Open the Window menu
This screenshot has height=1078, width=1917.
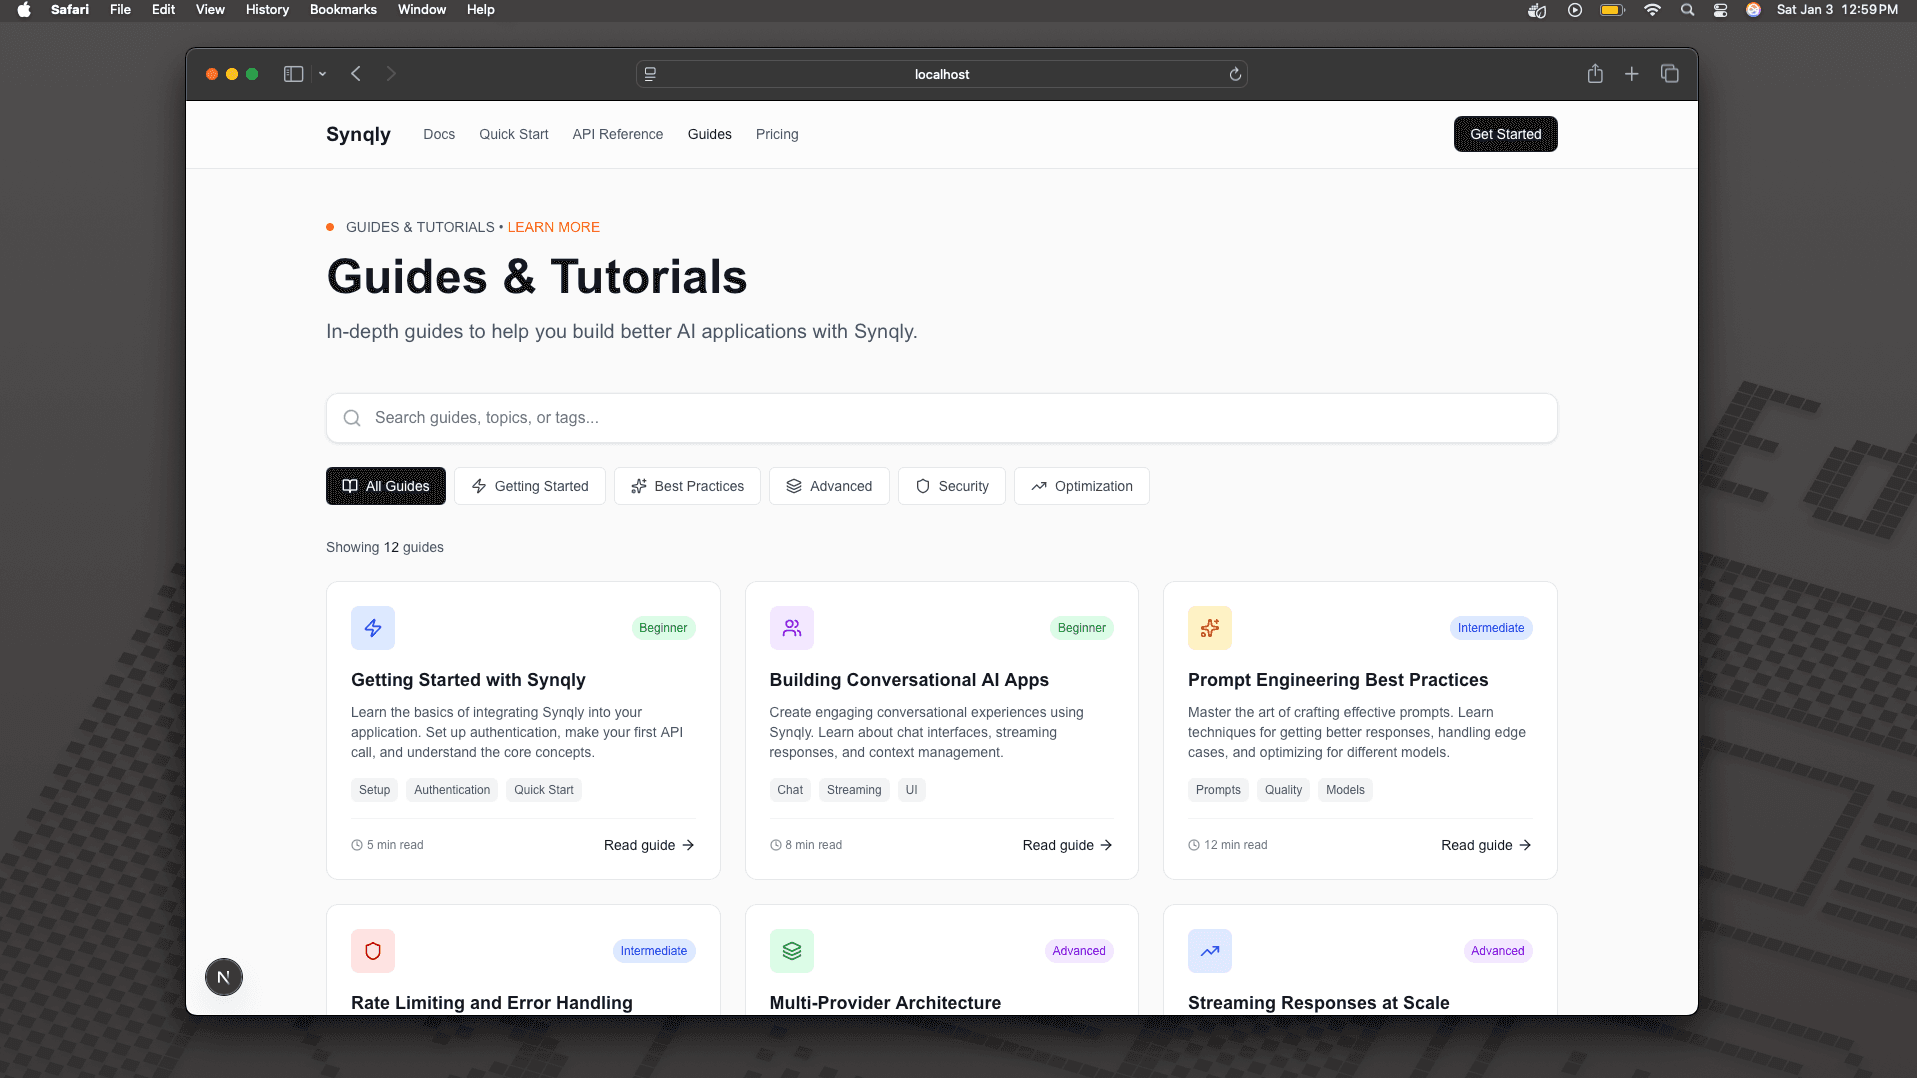coord(422,10)
